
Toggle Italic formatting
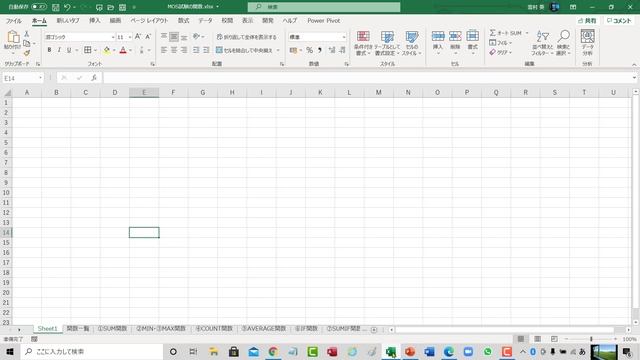click(x=59, y=50)
